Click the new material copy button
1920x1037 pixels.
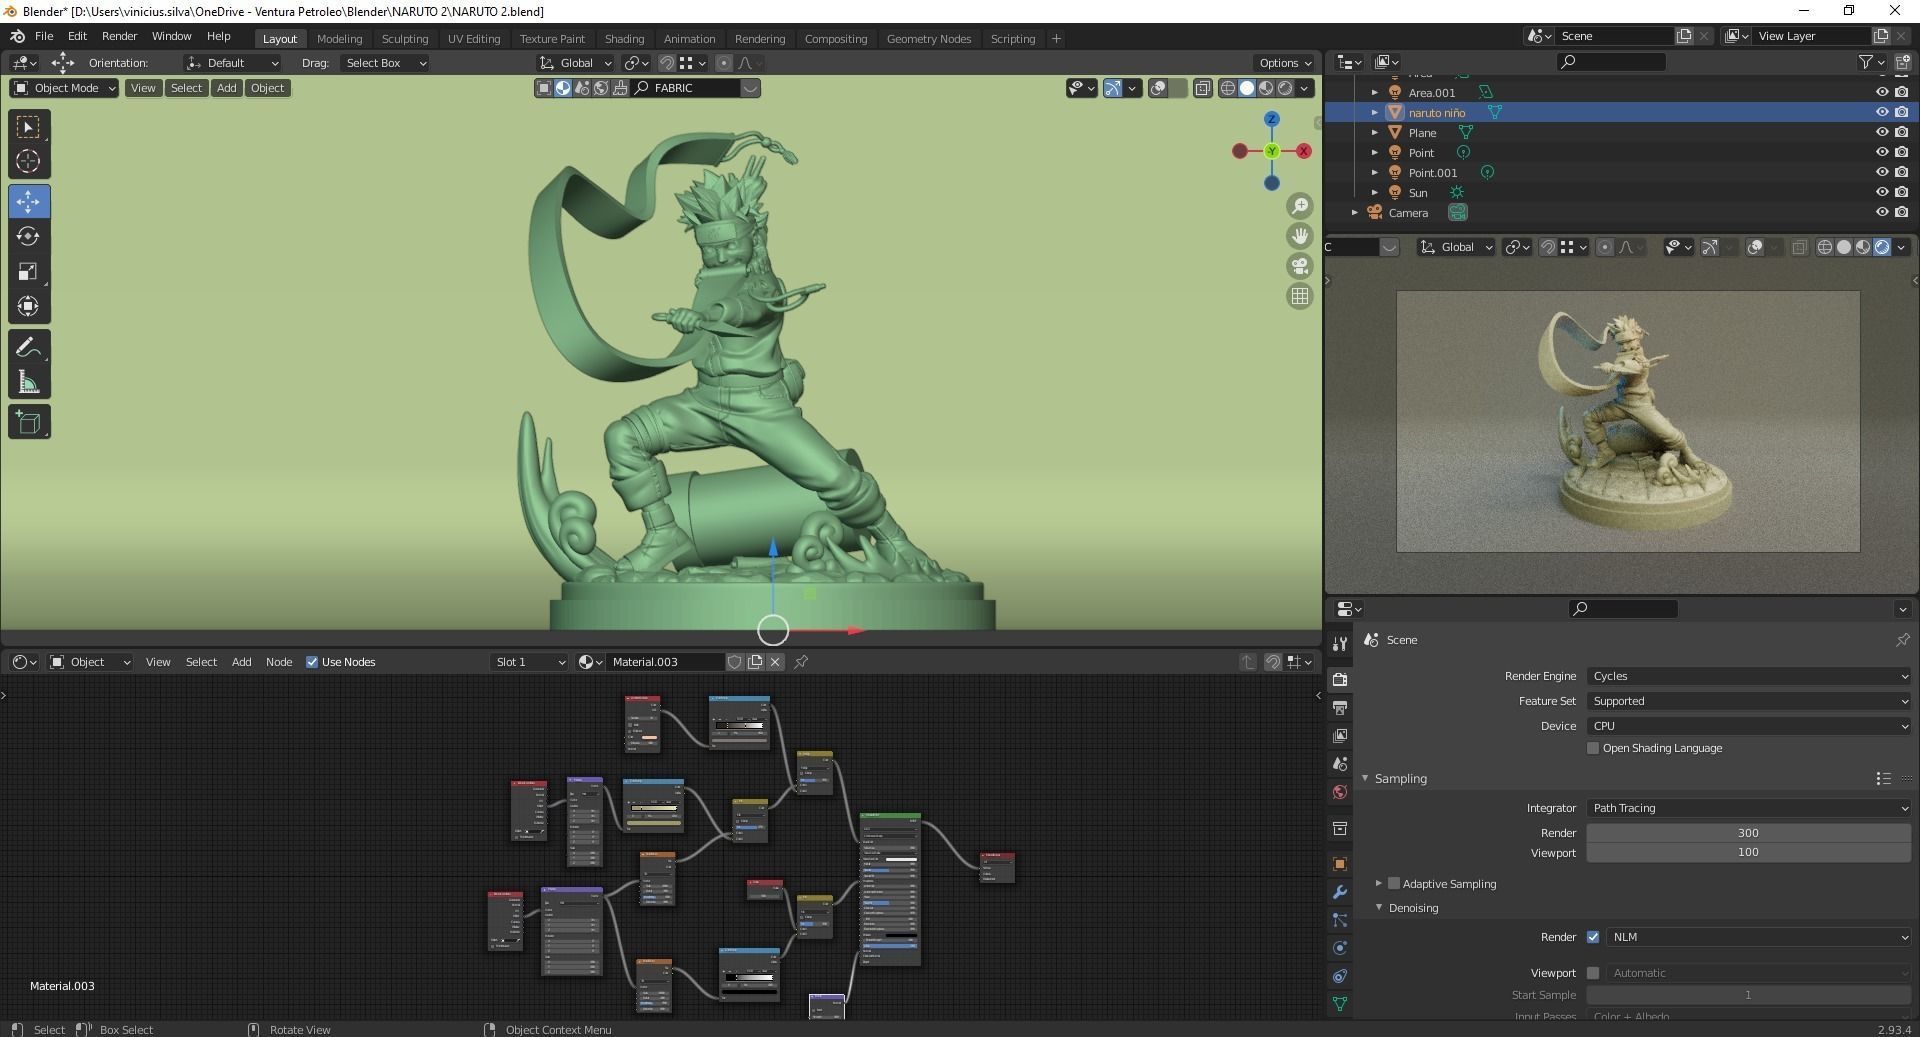(755, 662)
